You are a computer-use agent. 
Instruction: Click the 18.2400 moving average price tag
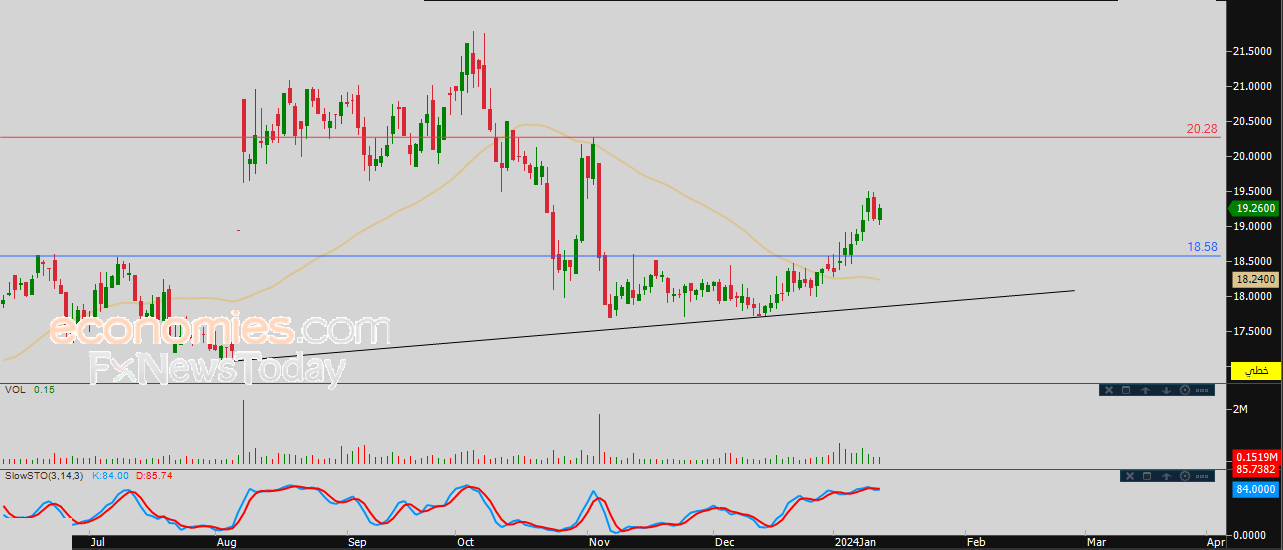tap(1256, 280)
